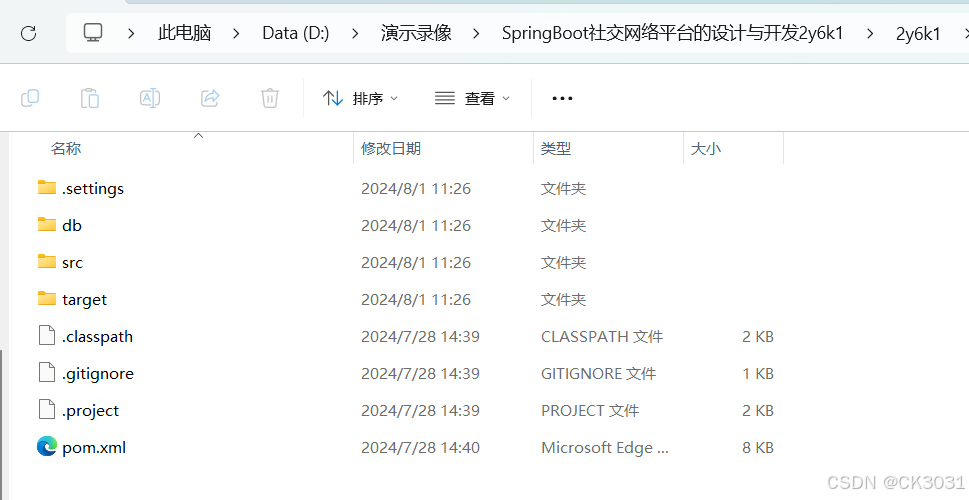969x500 pixels.
Task: Navigate to Data (D:) breadcrumb
Action: 295,33
